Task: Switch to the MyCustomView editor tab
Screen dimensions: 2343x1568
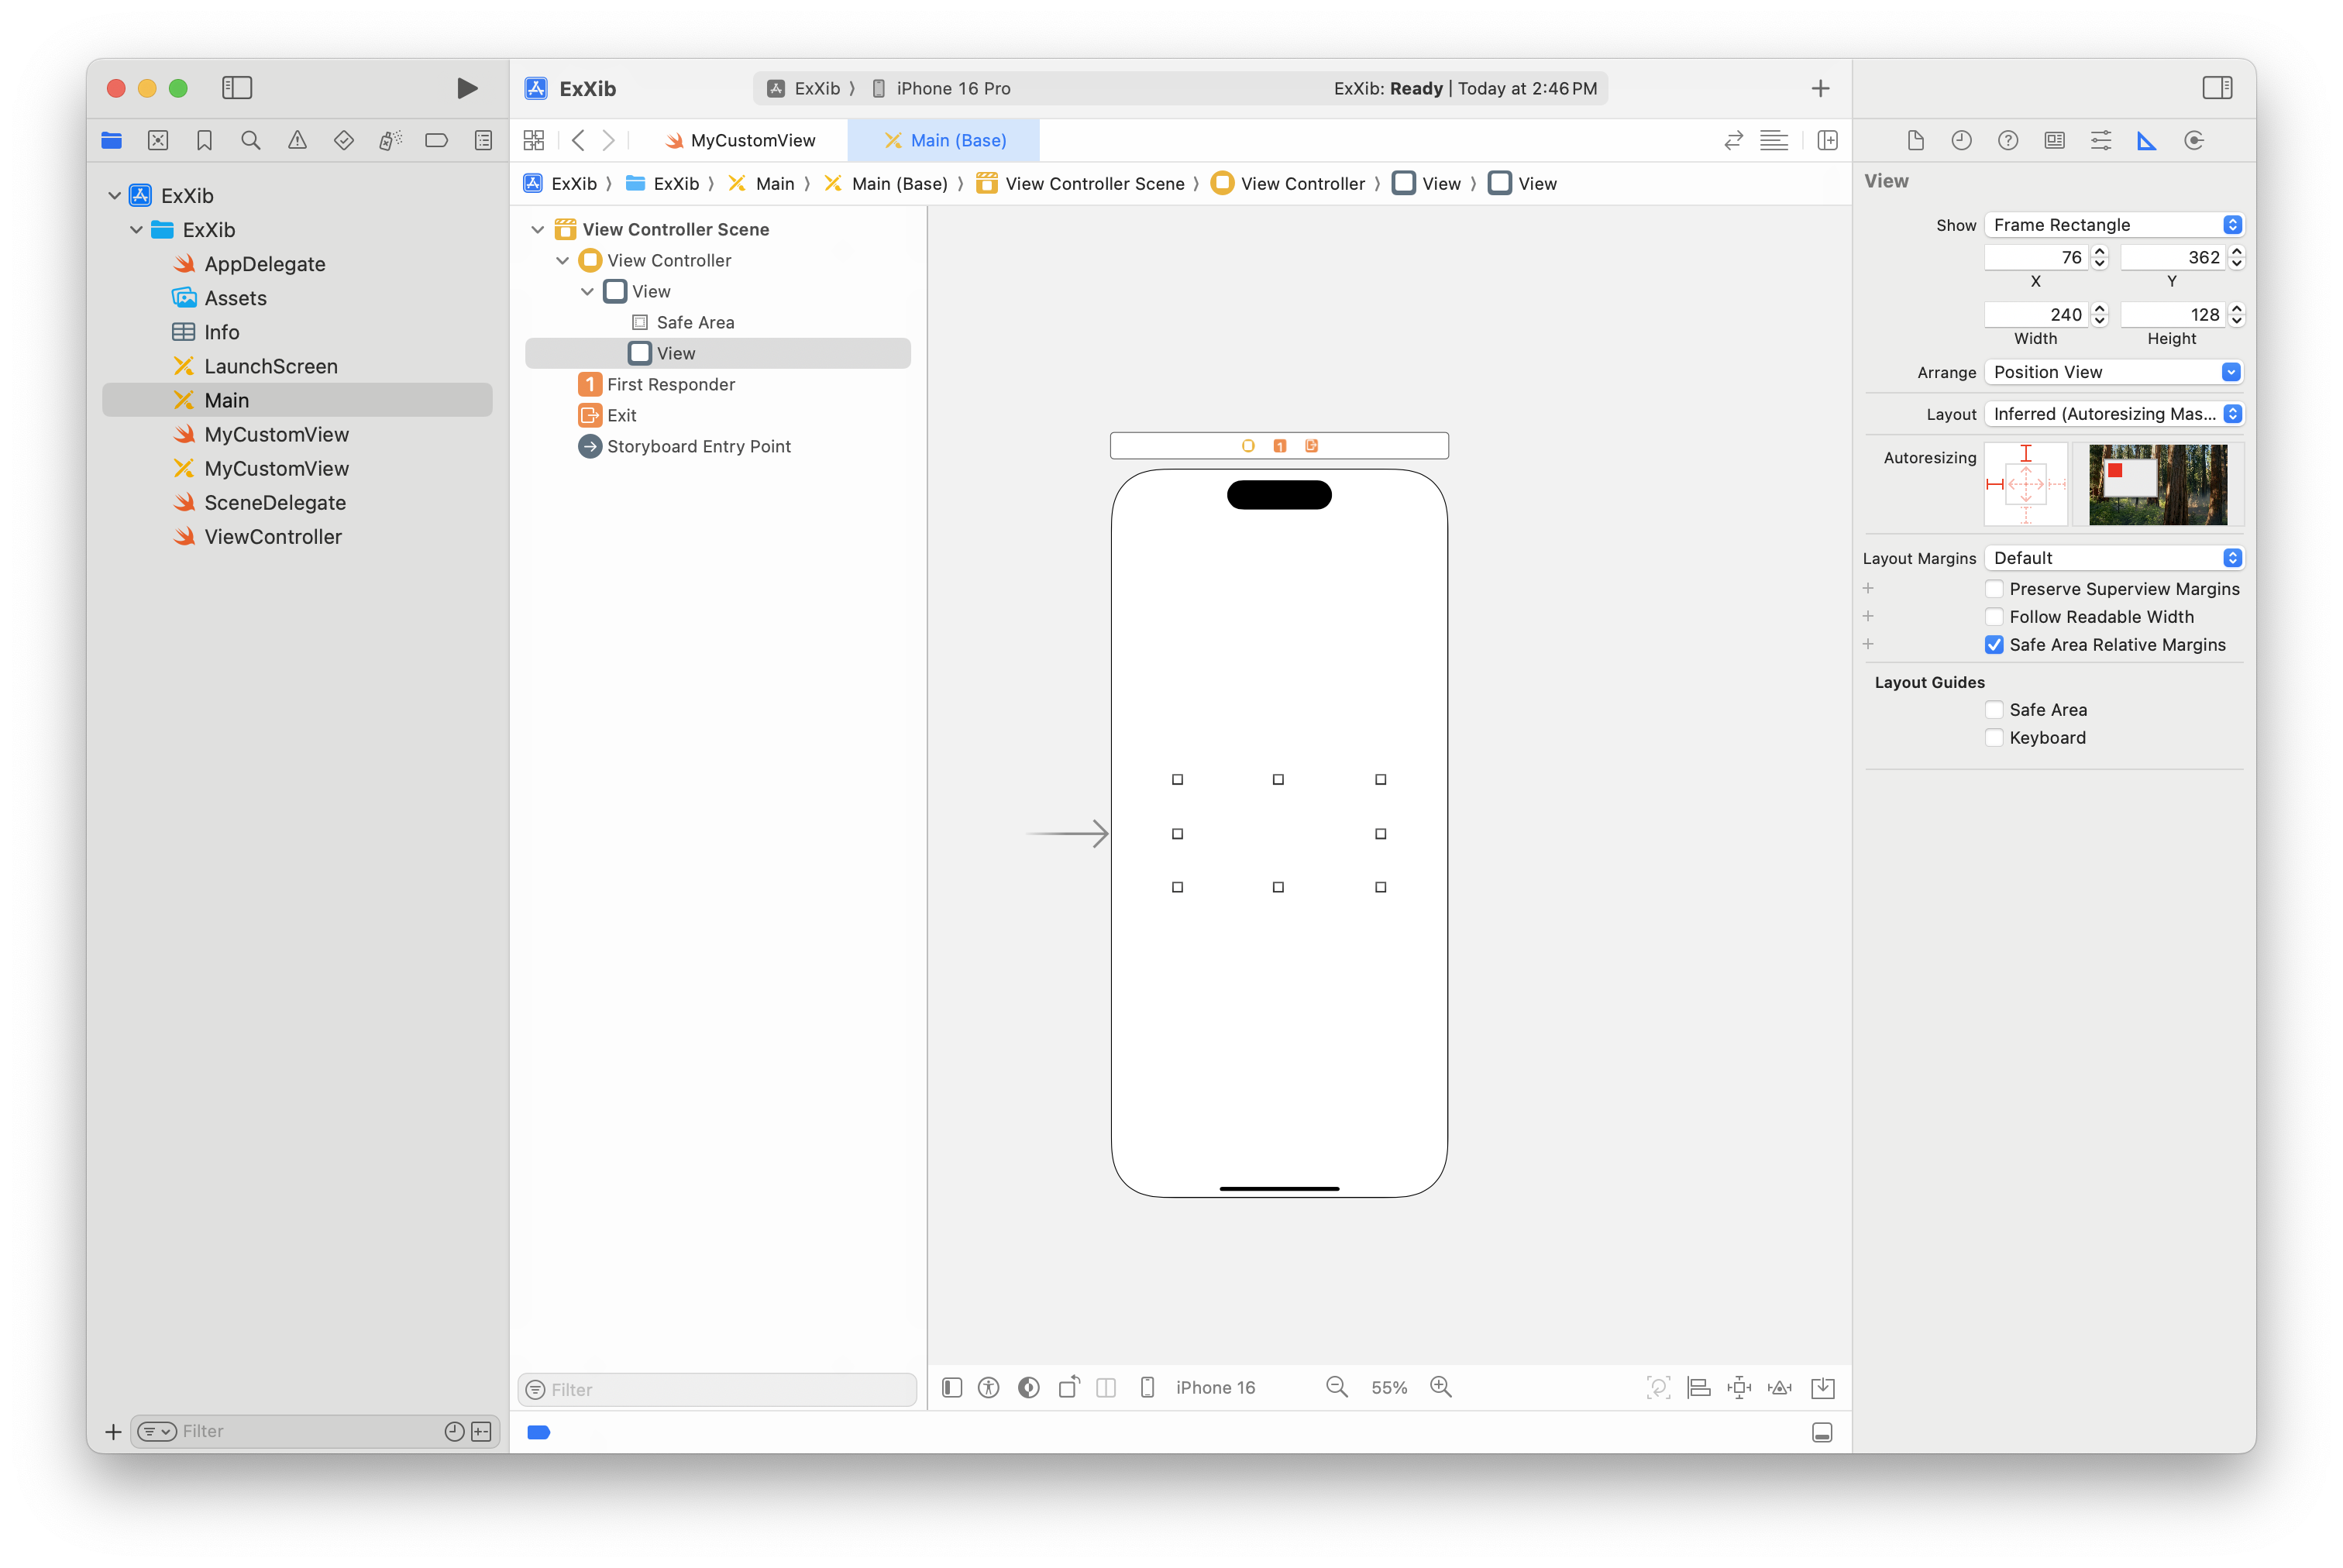Action: click(741, 141)
